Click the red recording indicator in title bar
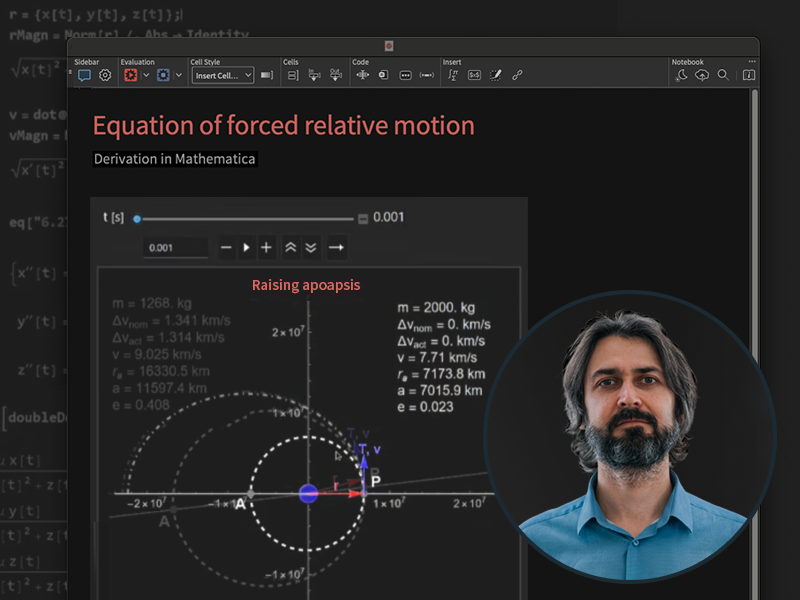The width and height of the screenshot is (800, 600). [389, 46]
